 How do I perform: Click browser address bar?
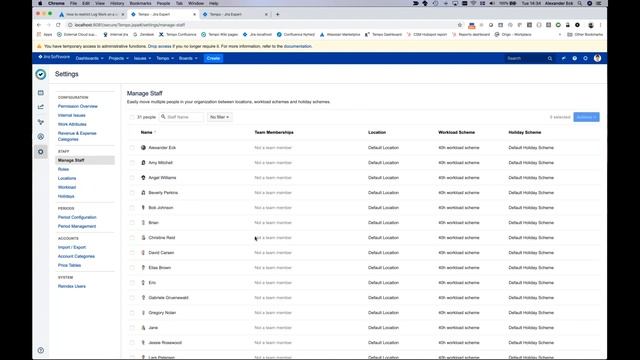tap(261, 25)
